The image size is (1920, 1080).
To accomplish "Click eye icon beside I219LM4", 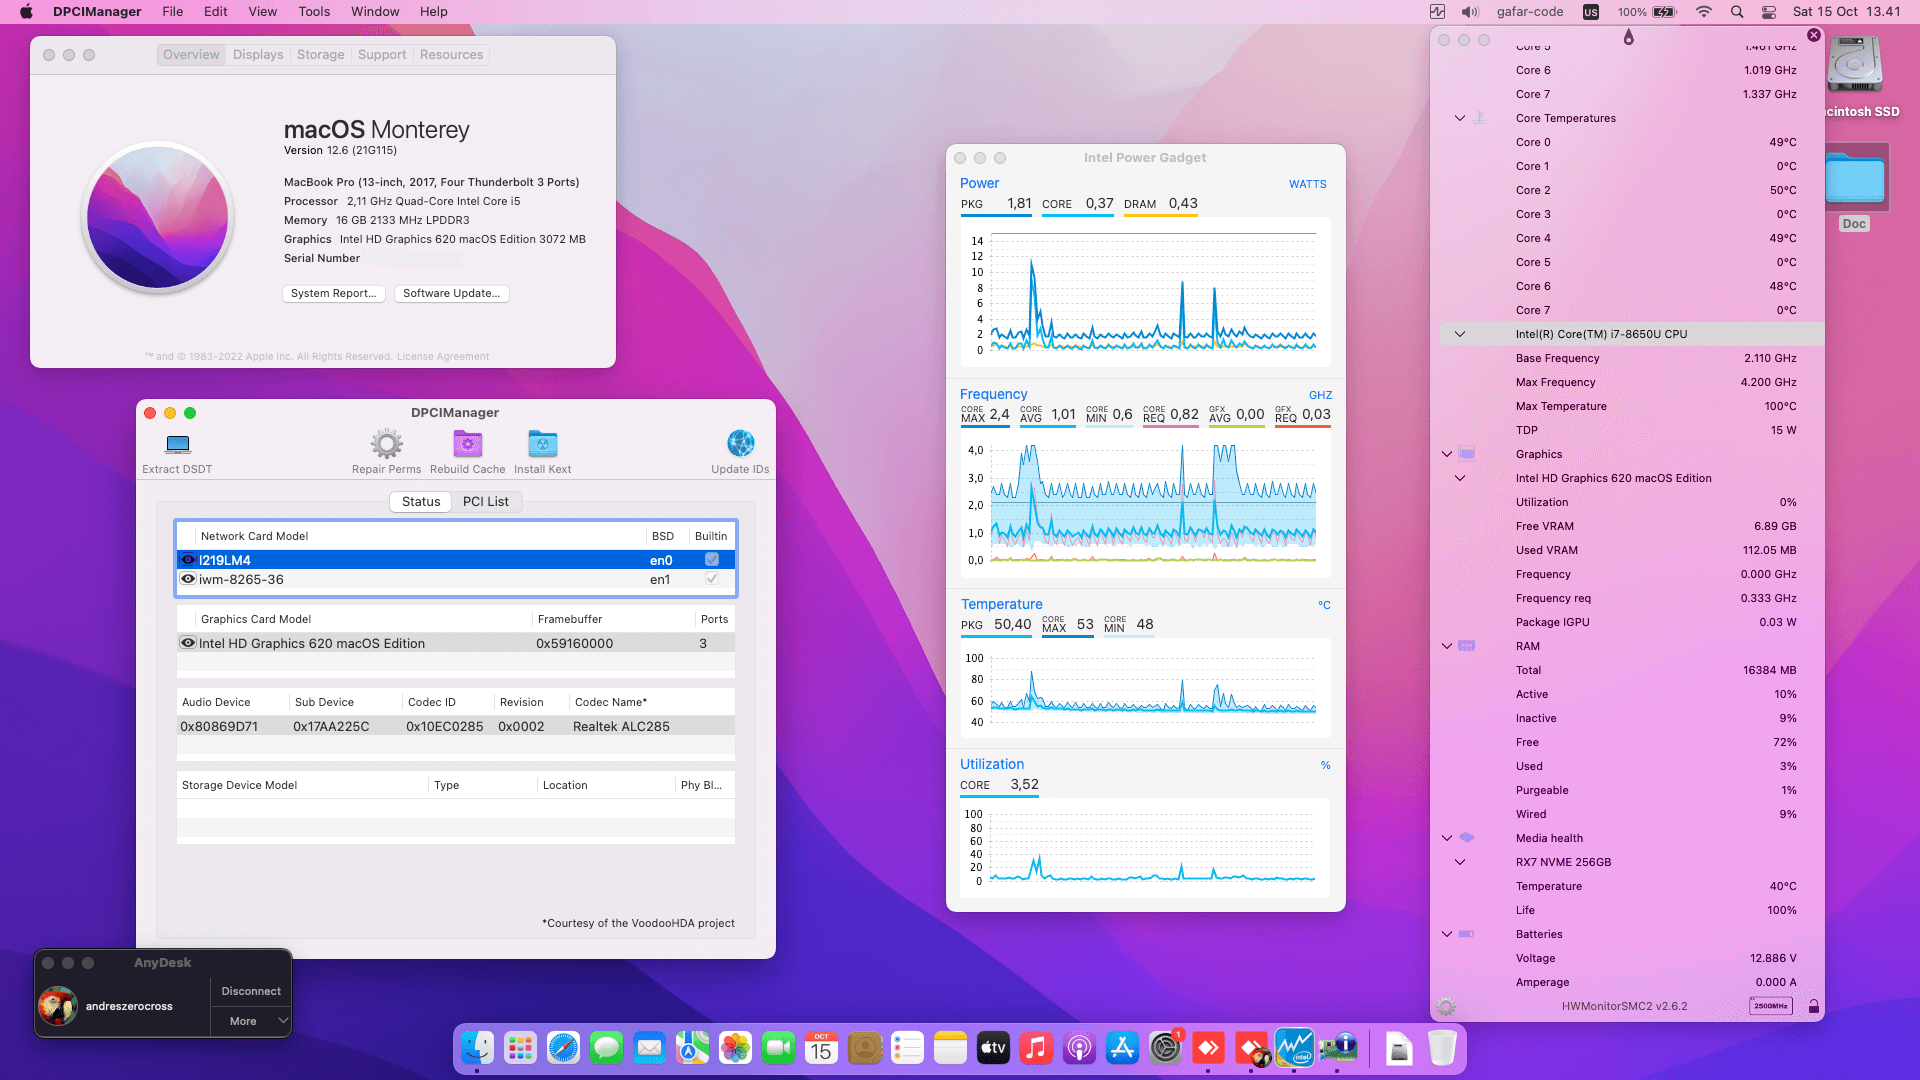I will pyautogui.click(x=187, y=560).
